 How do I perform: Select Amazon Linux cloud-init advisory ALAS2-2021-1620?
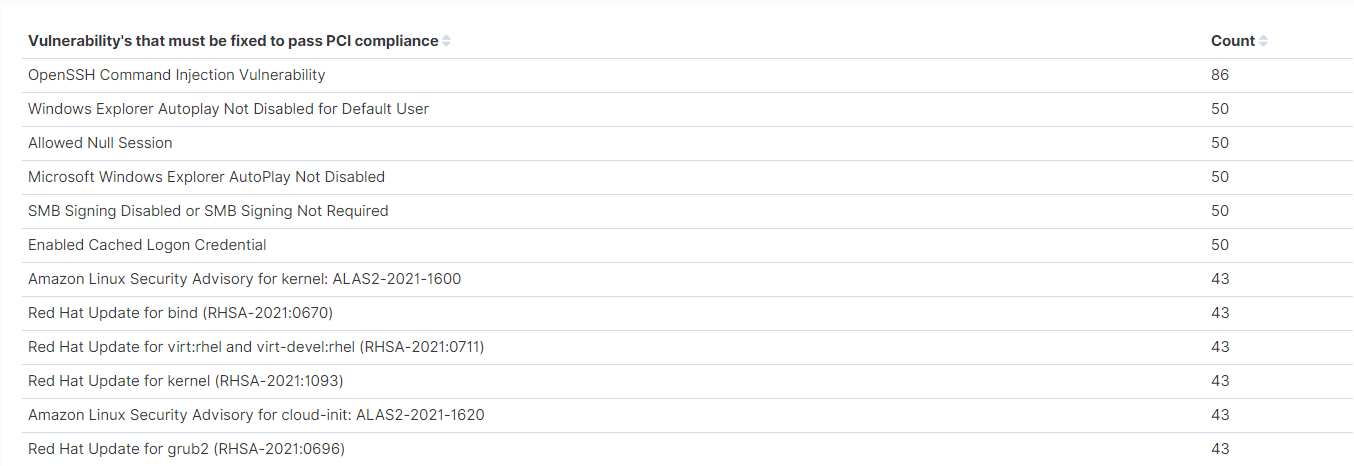pos(256,415)
